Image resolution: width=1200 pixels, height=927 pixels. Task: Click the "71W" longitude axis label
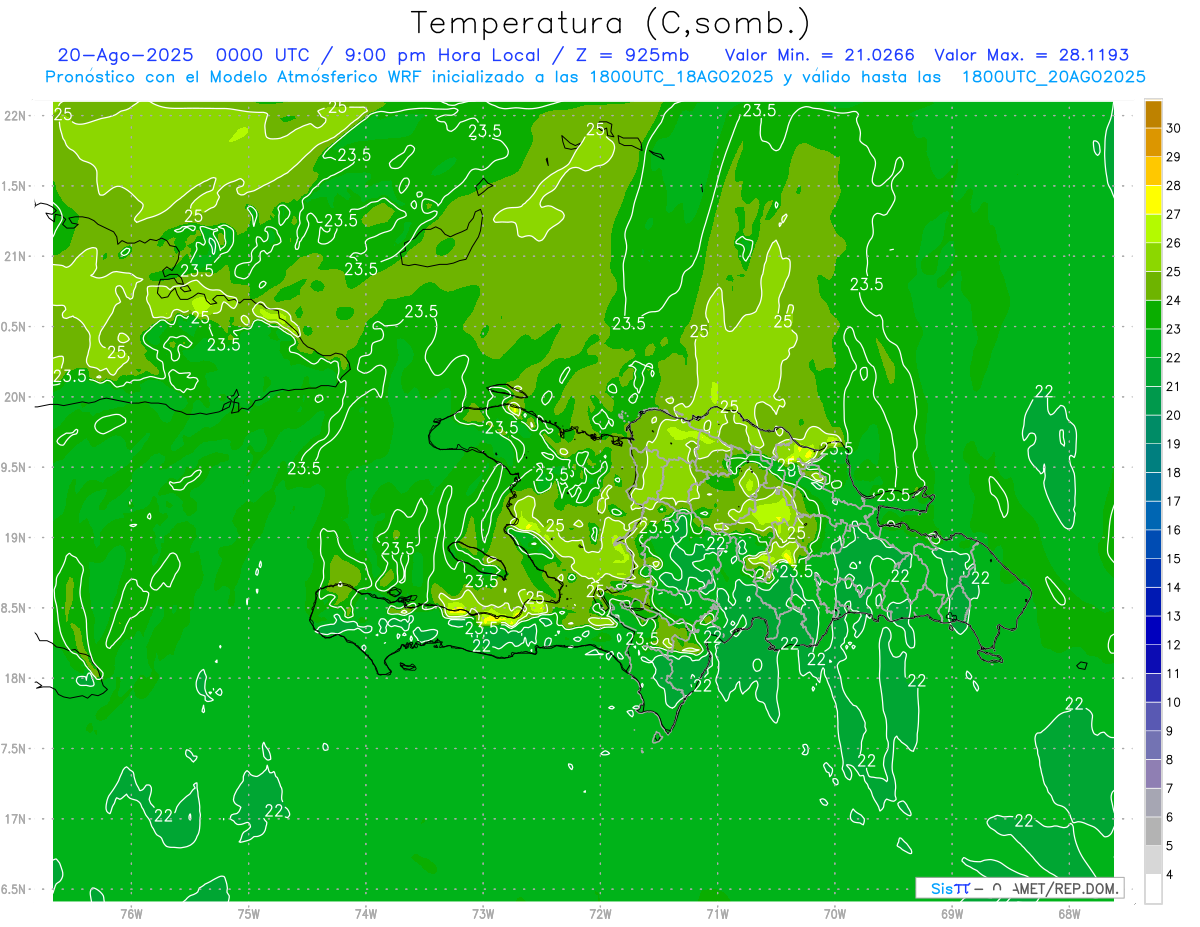click(x=717, y=914)
